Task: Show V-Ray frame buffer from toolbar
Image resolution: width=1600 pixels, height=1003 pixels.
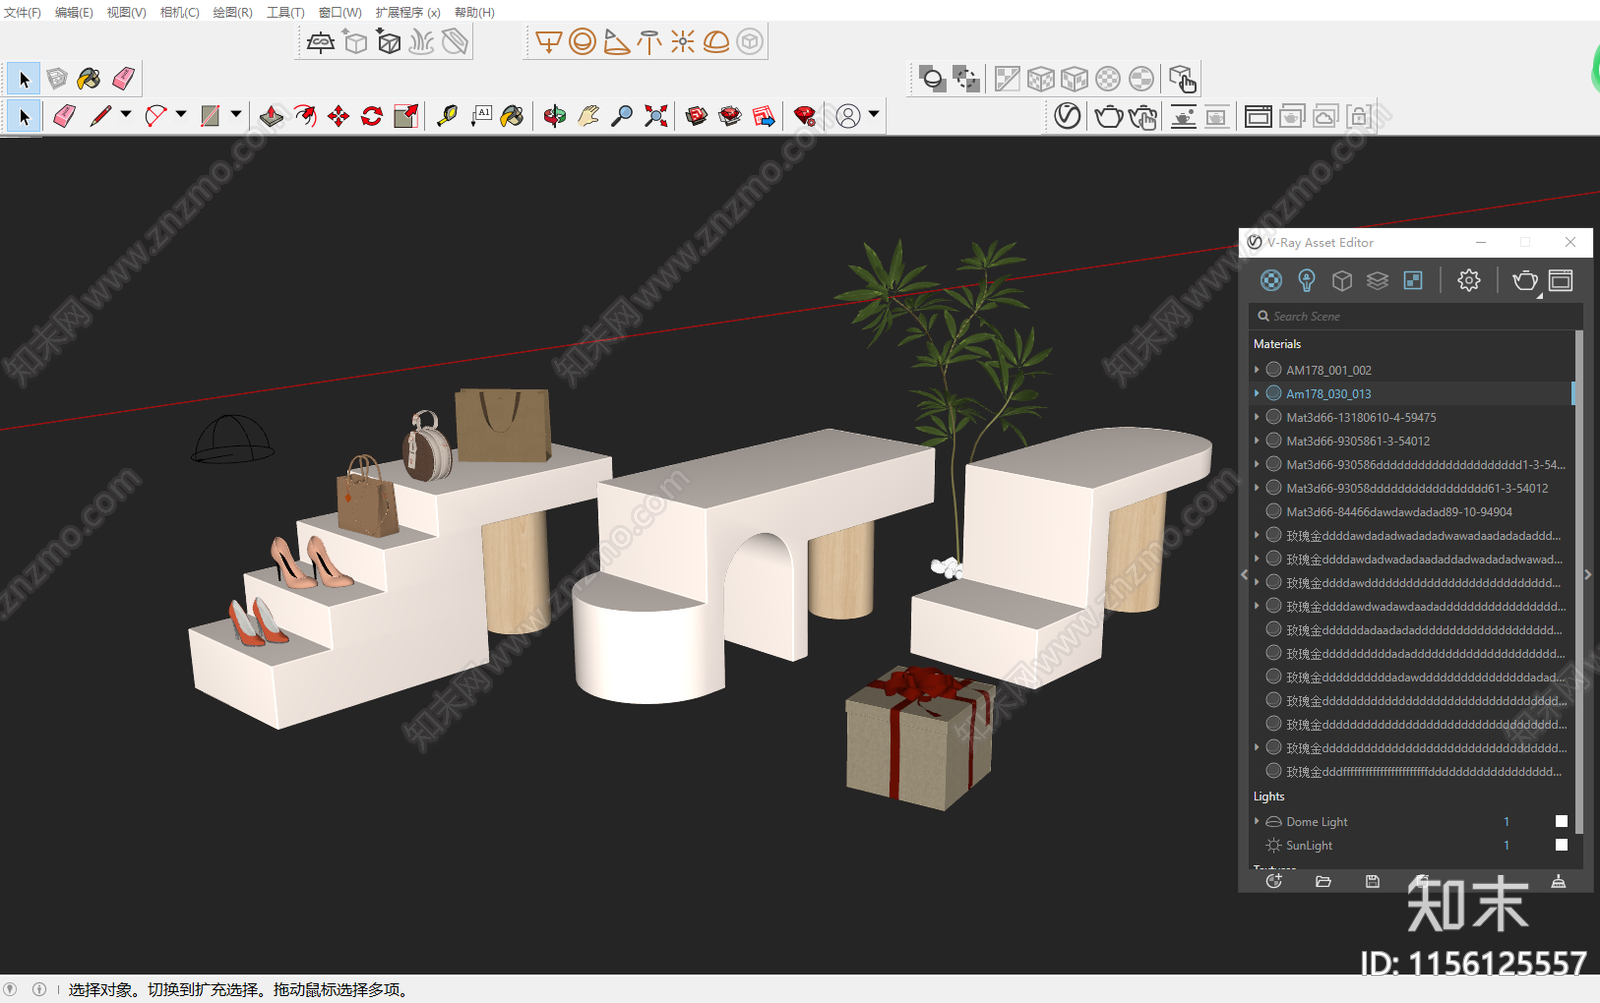Action: point(1258,116)
